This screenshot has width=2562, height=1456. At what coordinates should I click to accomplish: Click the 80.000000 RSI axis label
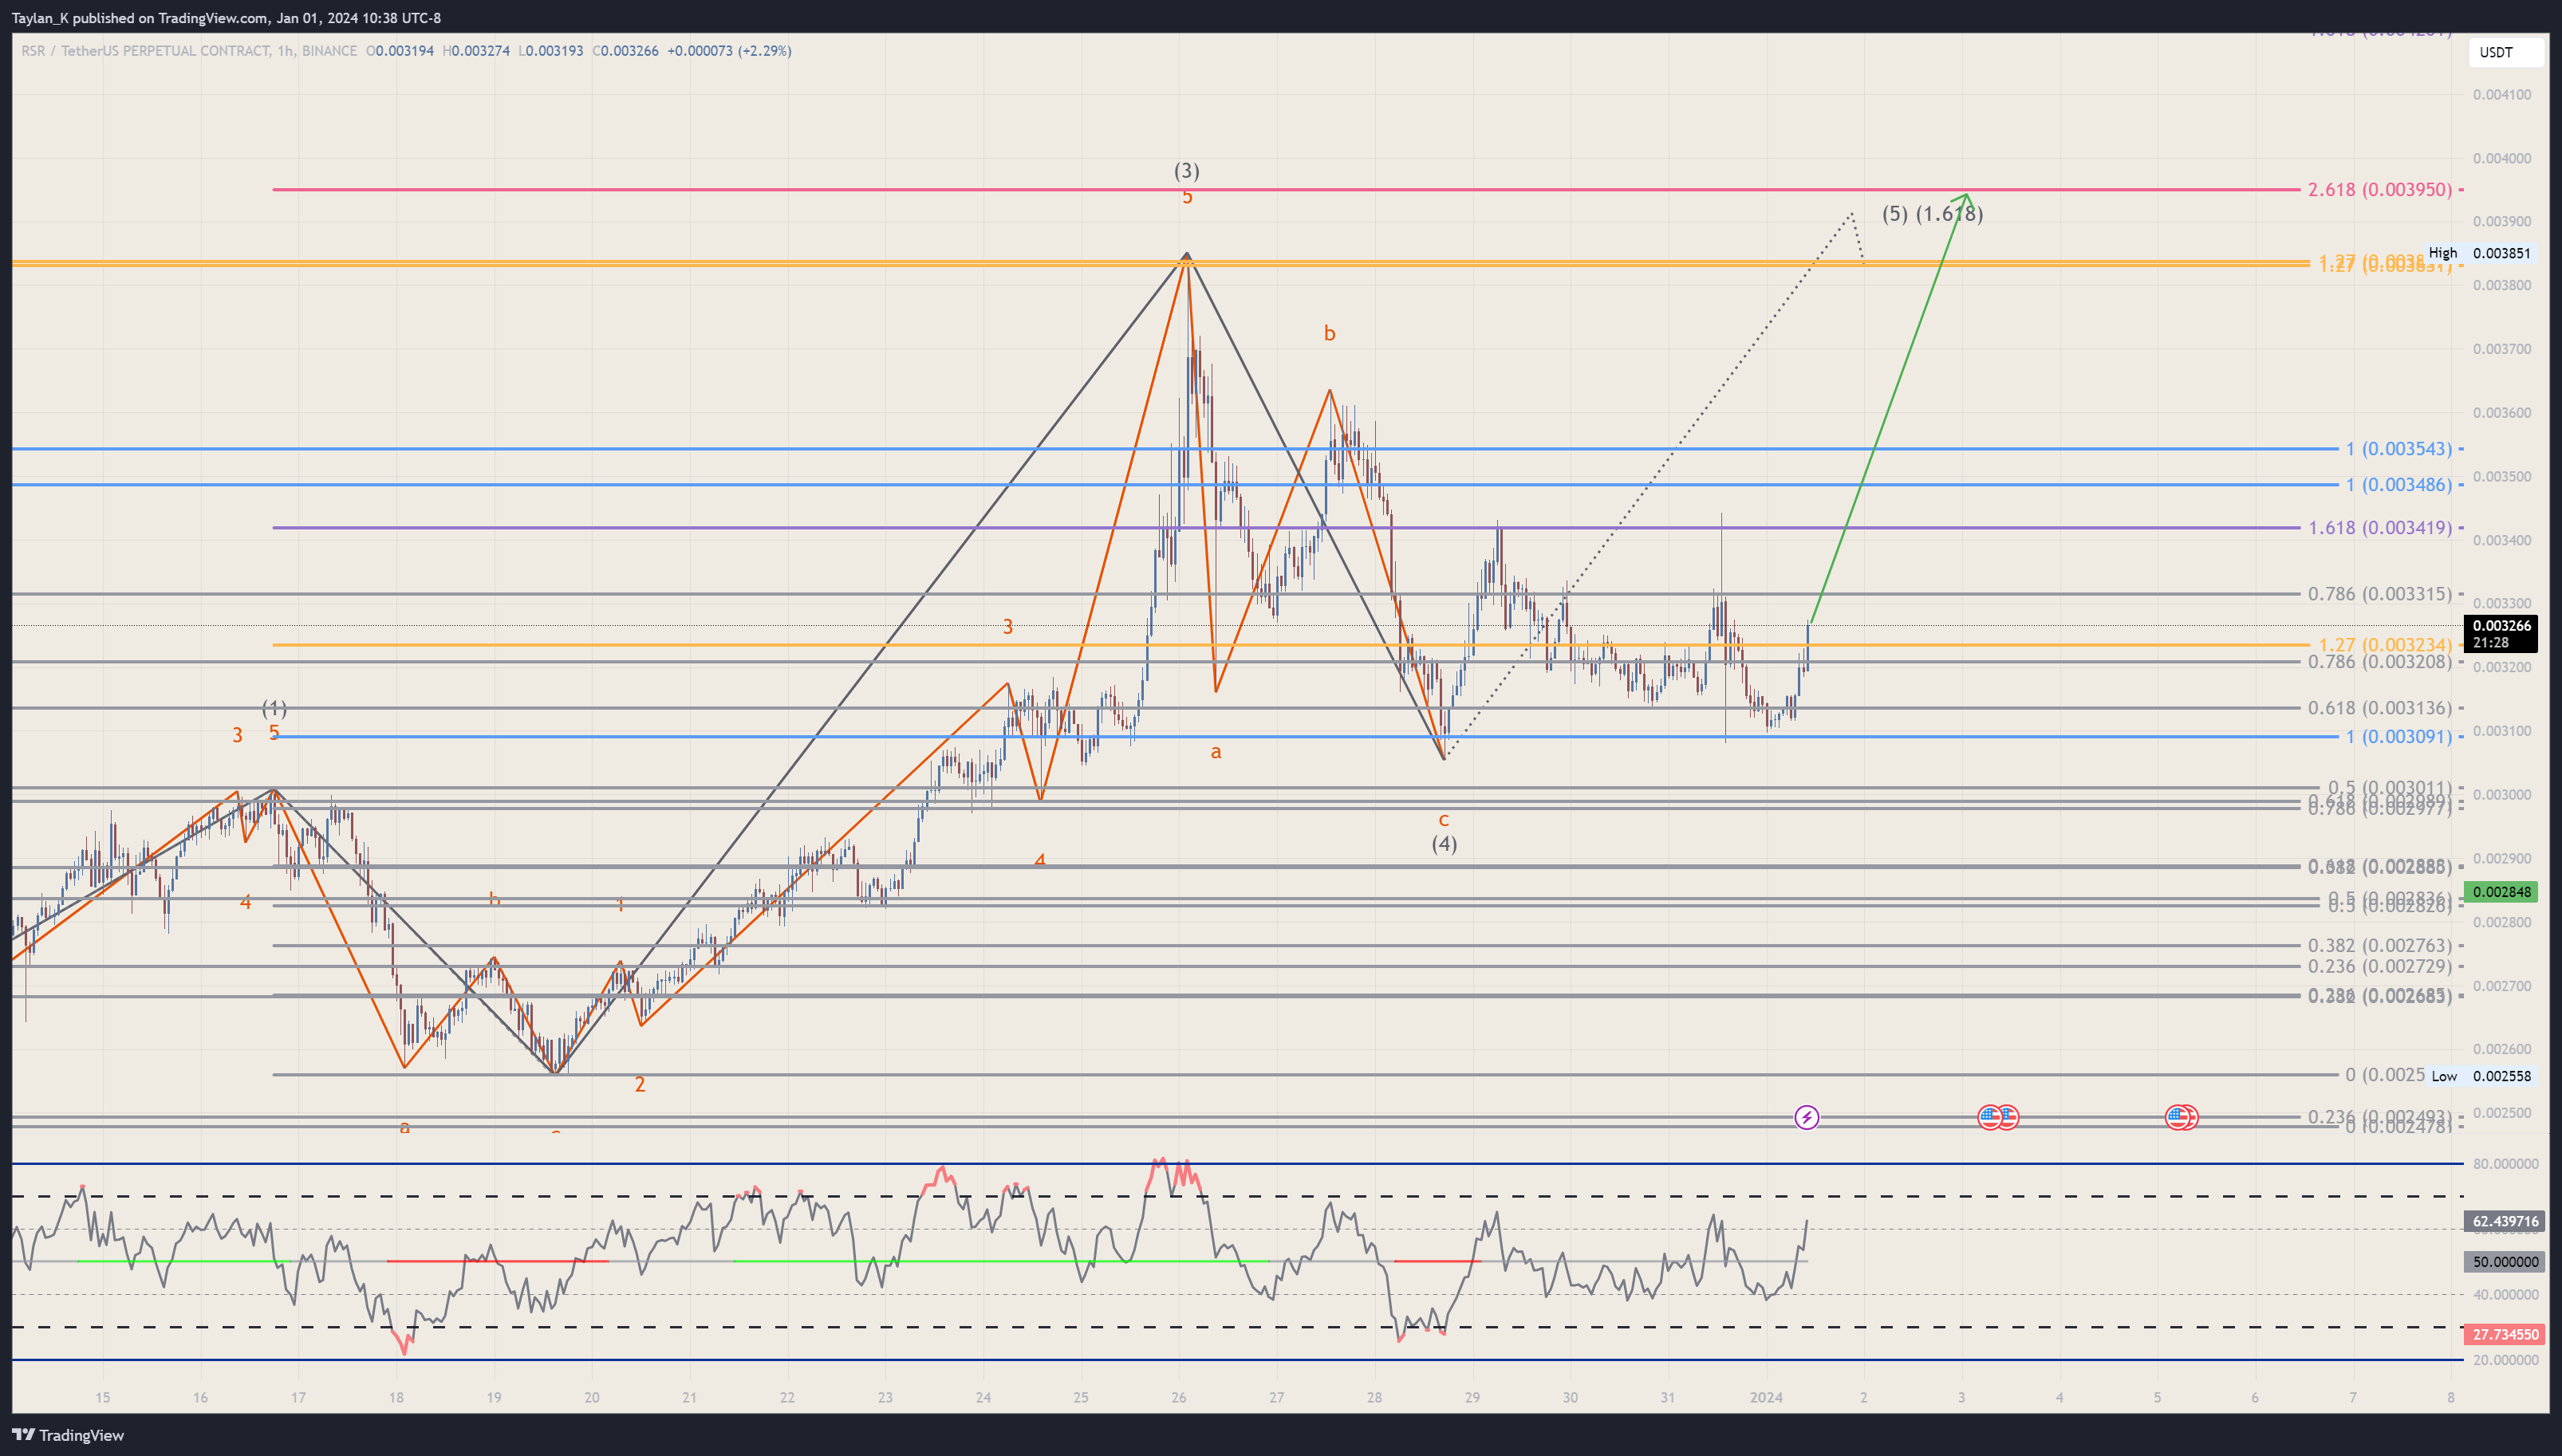pos(2506,1164)
